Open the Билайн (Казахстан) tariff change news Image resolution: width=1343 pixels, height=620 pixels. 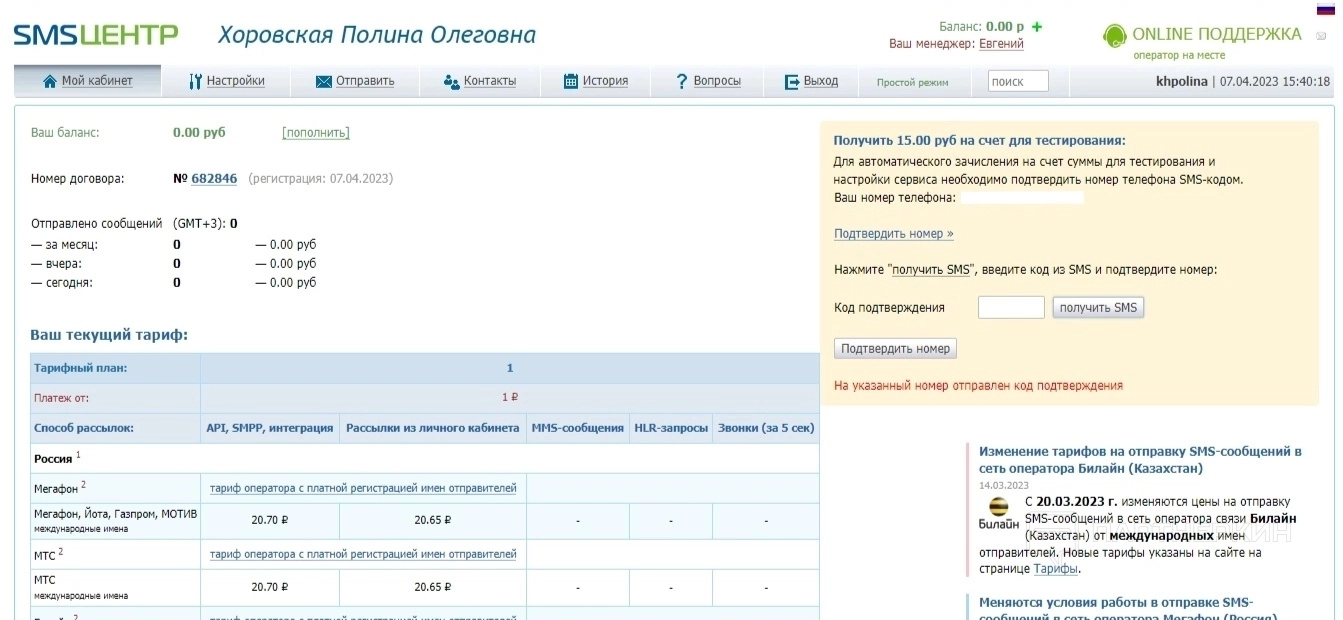click(x=1140, y=460)
